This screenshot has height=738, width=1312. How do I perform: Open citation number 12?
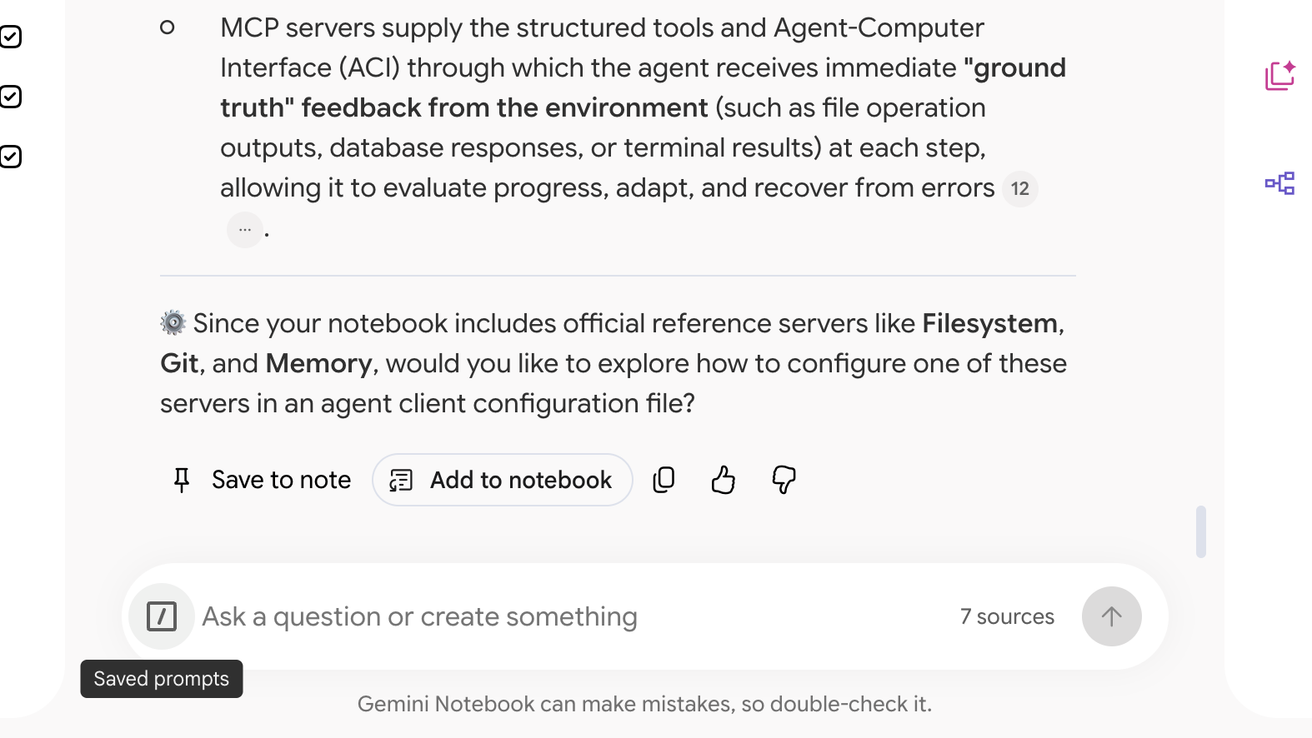[1020, 188]
